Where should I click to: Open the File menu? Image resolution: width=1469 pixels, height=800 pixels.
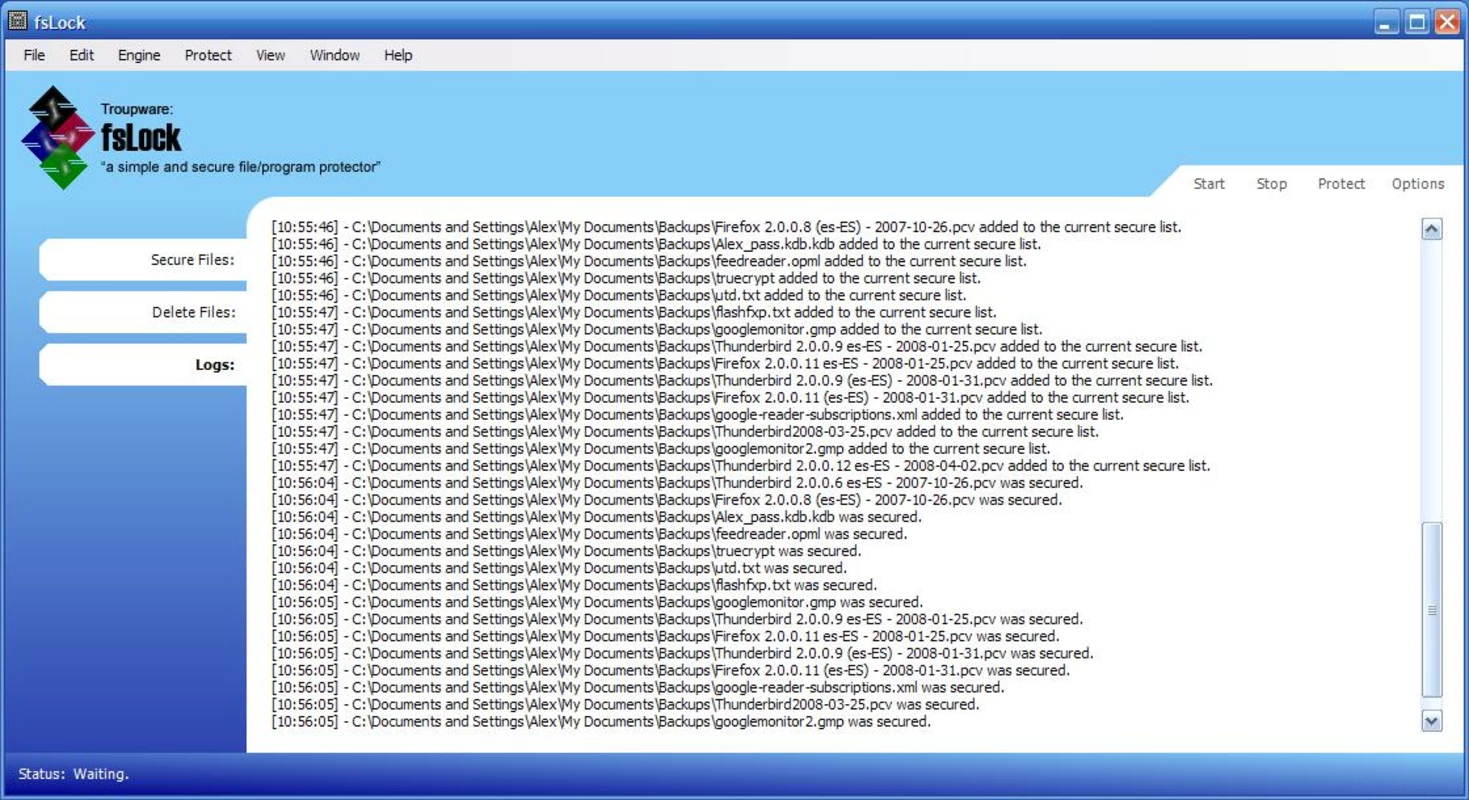tap(34, 55)
